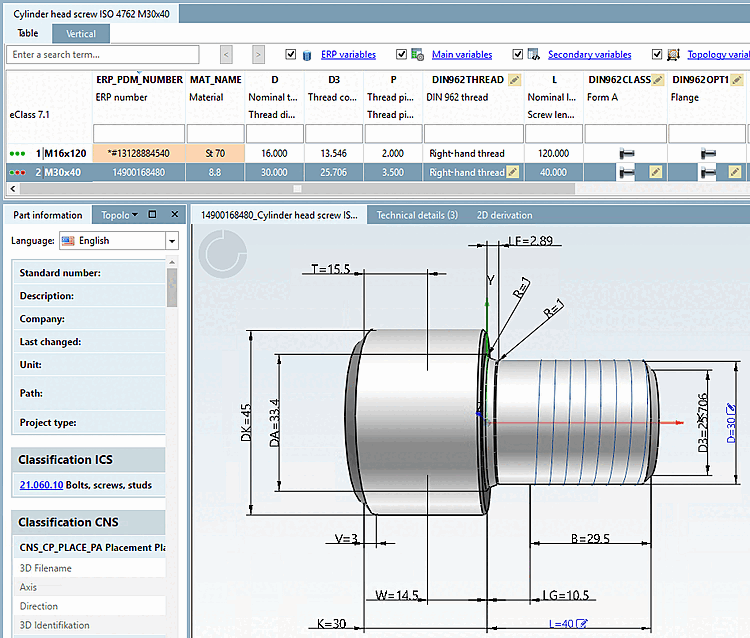Close the docked Part information panel
The image size is (750, 638).
173,214
